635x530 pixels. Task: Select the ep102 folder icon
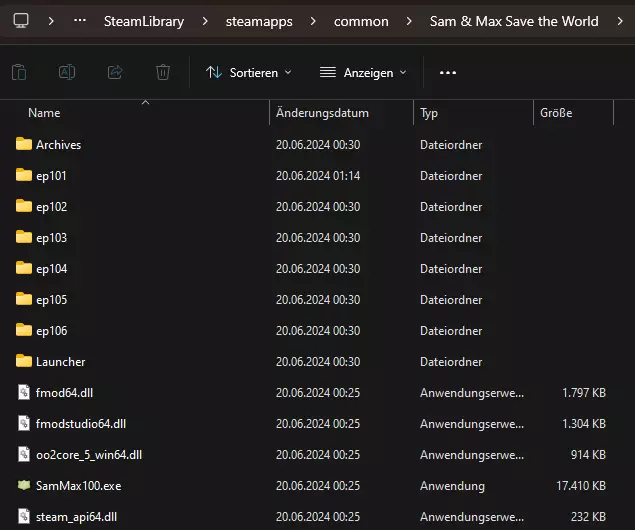[24, 206]
